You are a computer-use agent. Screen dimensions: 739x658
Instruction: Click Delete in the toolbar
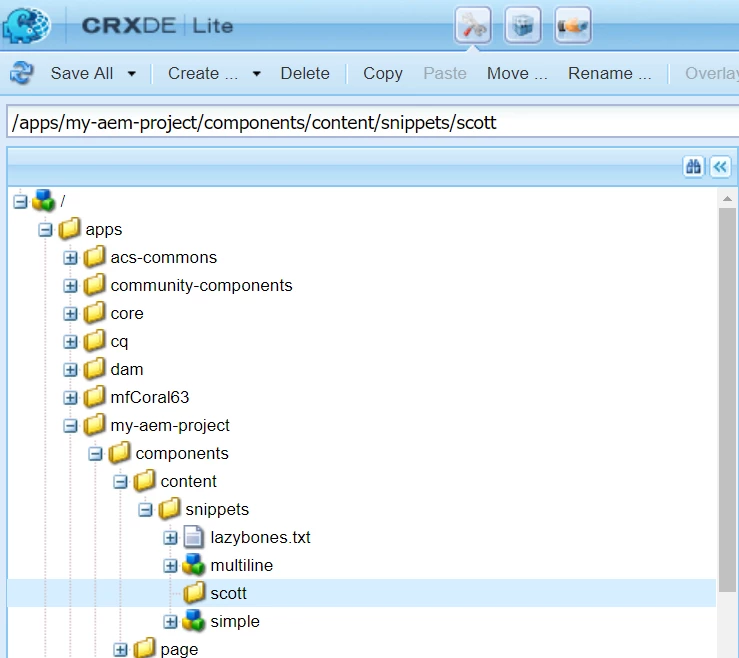pyautogui.click(x=305, y=73)
